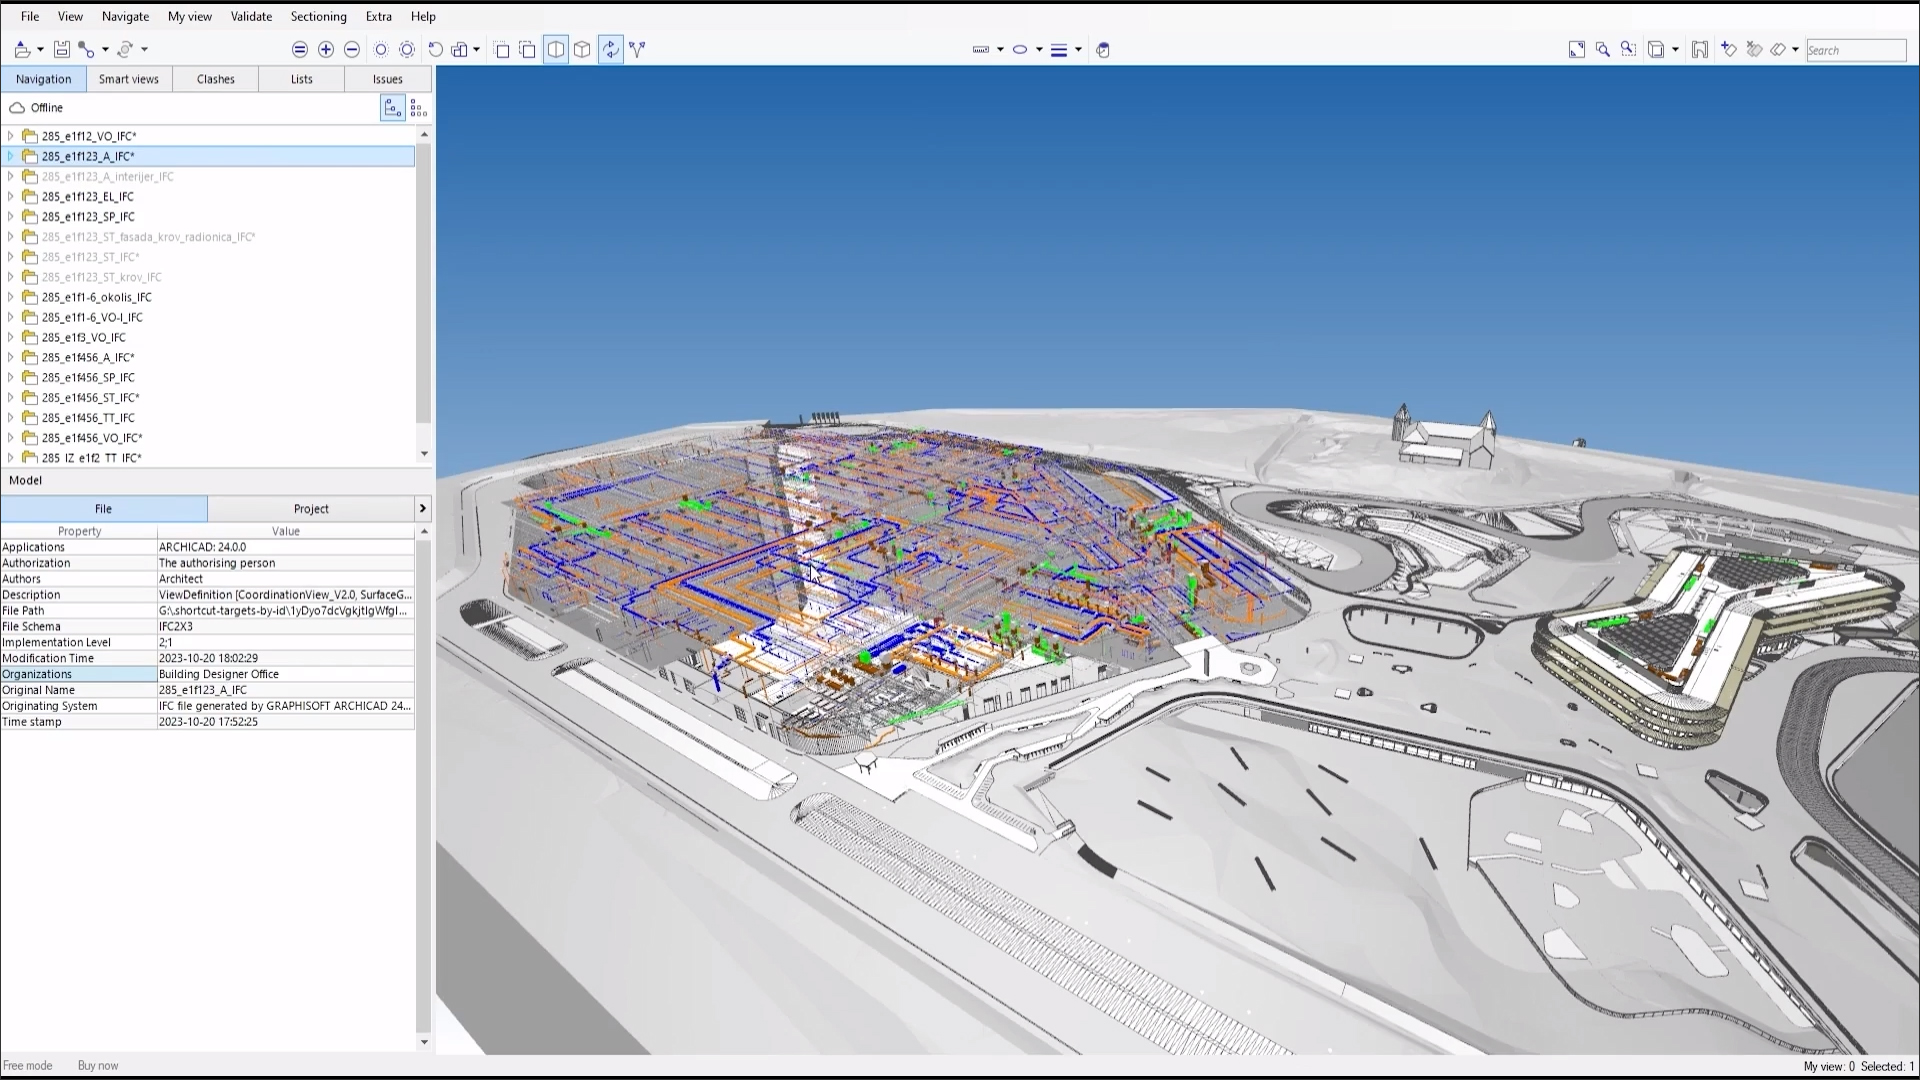Click the zoom to selection icon

pyautogui.click(x=1629, y=50)
